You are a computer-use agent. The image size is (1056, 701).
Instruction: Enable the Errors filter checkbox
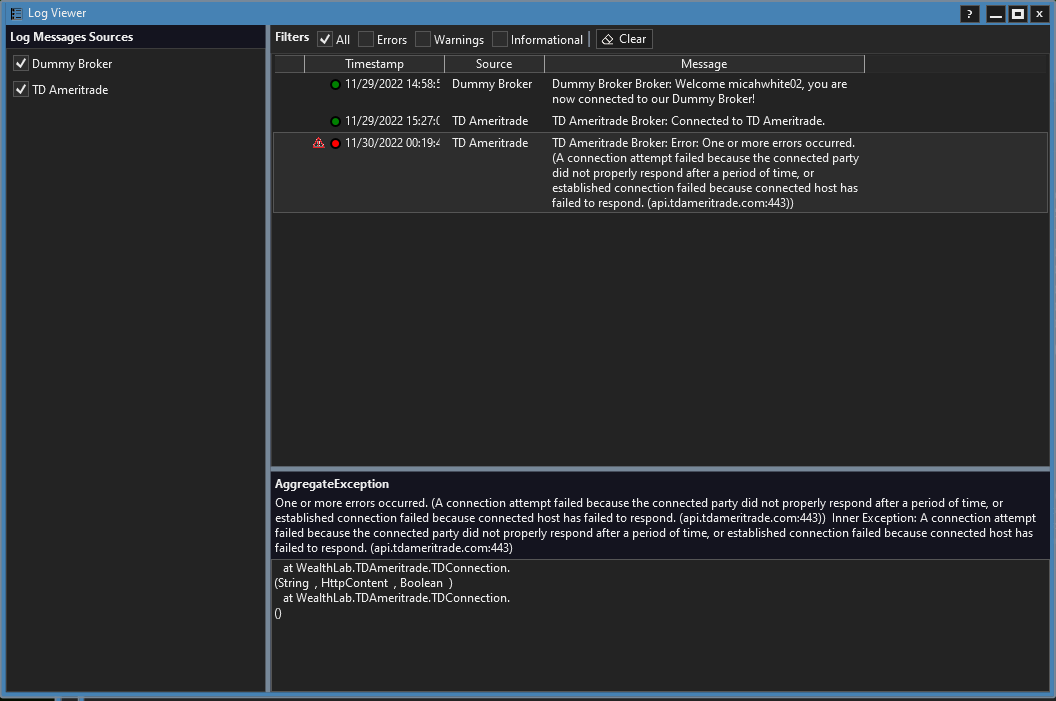(366, 40)
